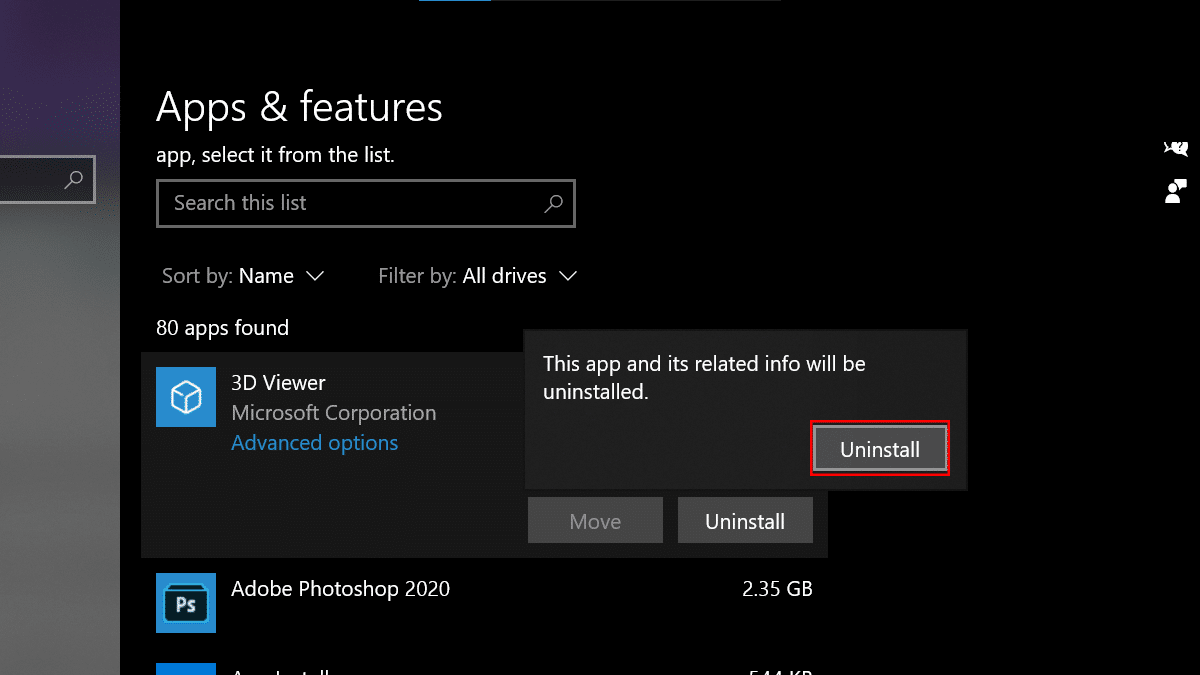The width and height of the screenshot is (1200, 675).
Task: Open Advanced options for 3D Viewer
Action: (315, 443)
